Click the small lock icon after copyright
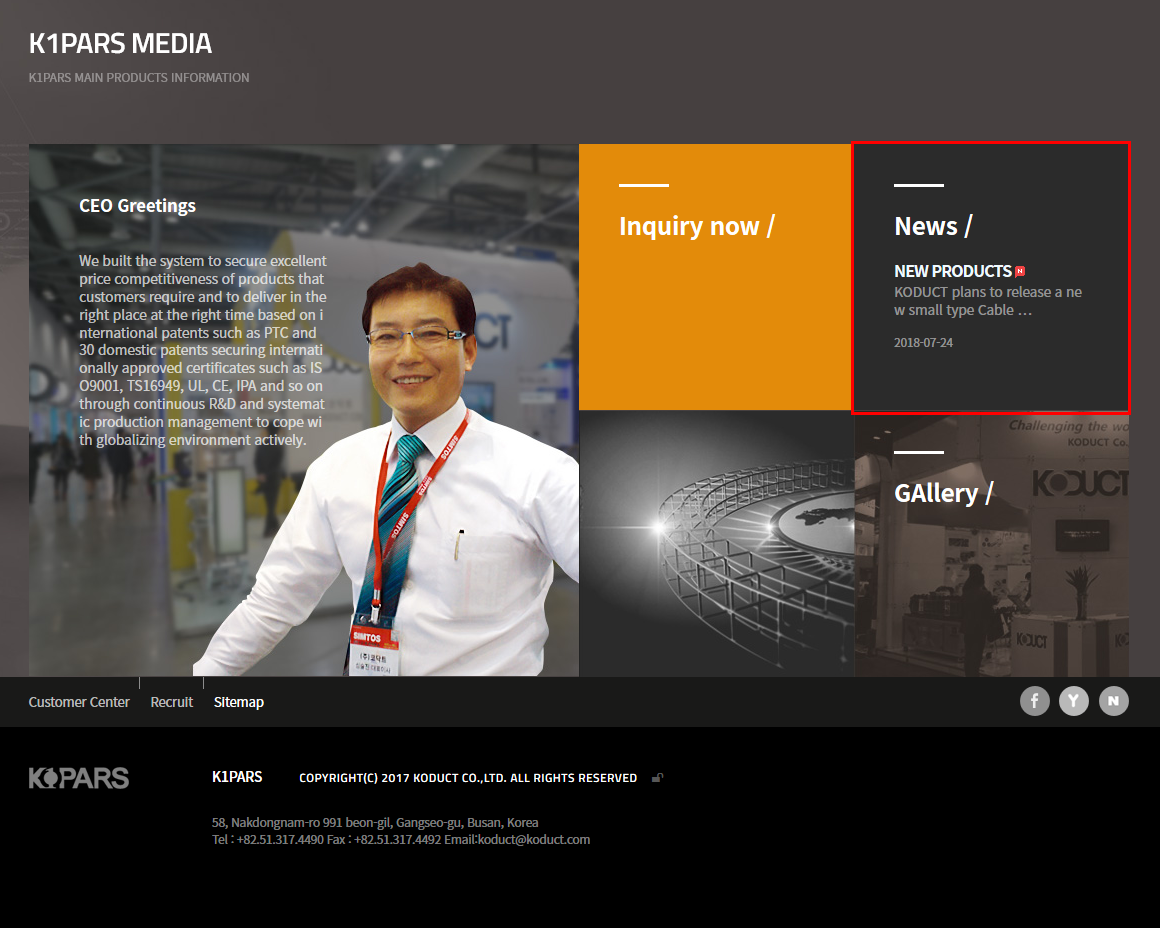The height and width of the screenshot is (928, 1160). pyautogui.click(x=657, y=778)
